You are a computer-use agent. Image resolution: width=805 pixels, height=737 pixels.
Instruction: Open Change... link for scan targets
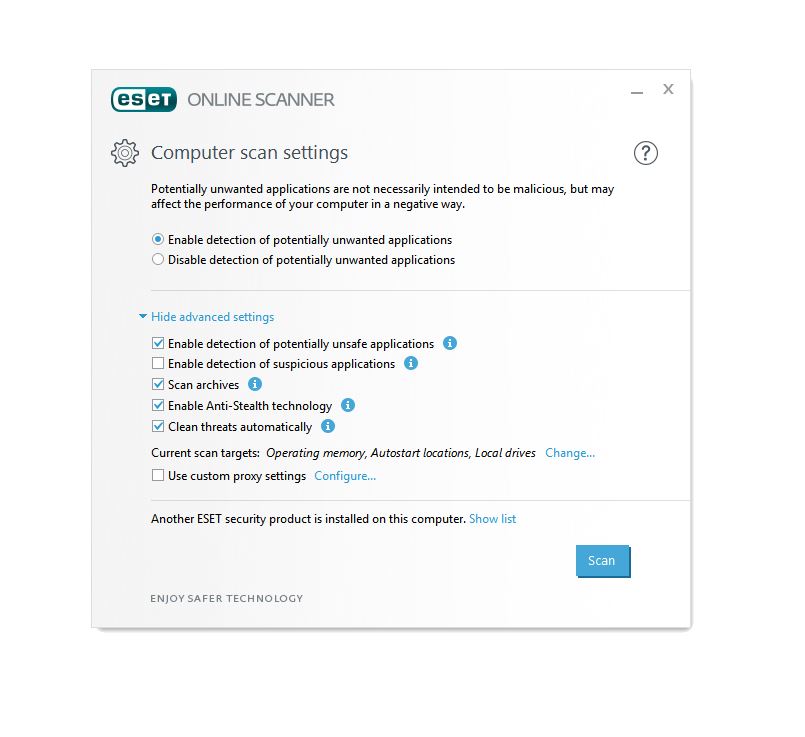(570, 453)
